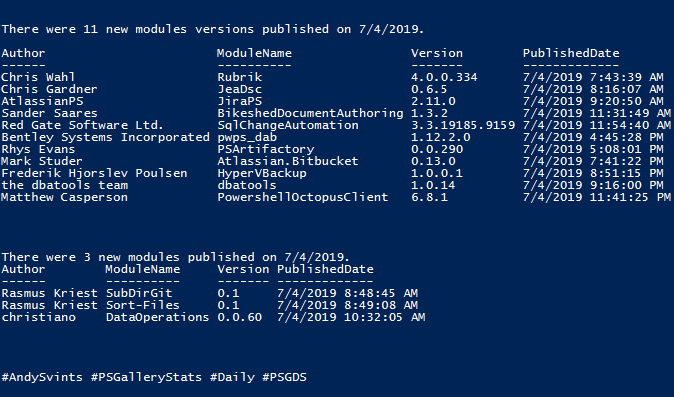
Task: Click Atlassian.Bitbucket module name
Action: (x=288, y=162)
